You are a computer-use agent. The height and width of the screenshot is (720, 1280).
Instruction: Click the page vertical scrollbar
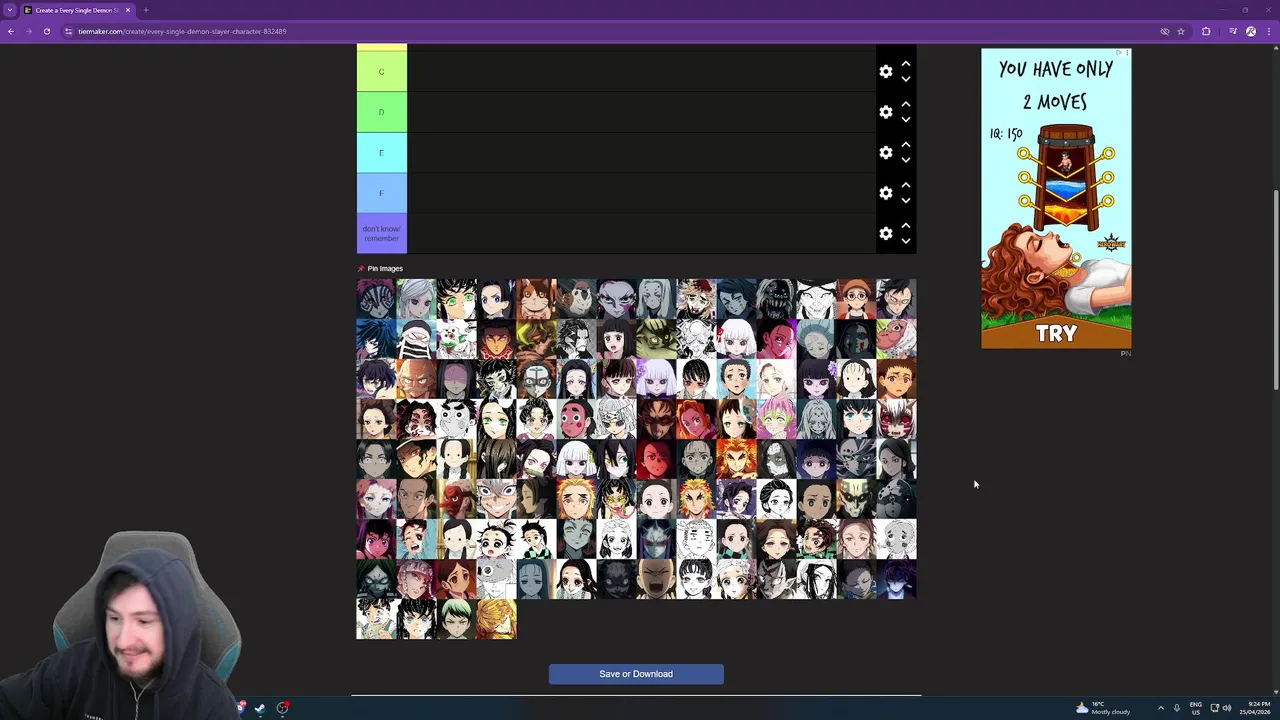(x=1275, y=290)
